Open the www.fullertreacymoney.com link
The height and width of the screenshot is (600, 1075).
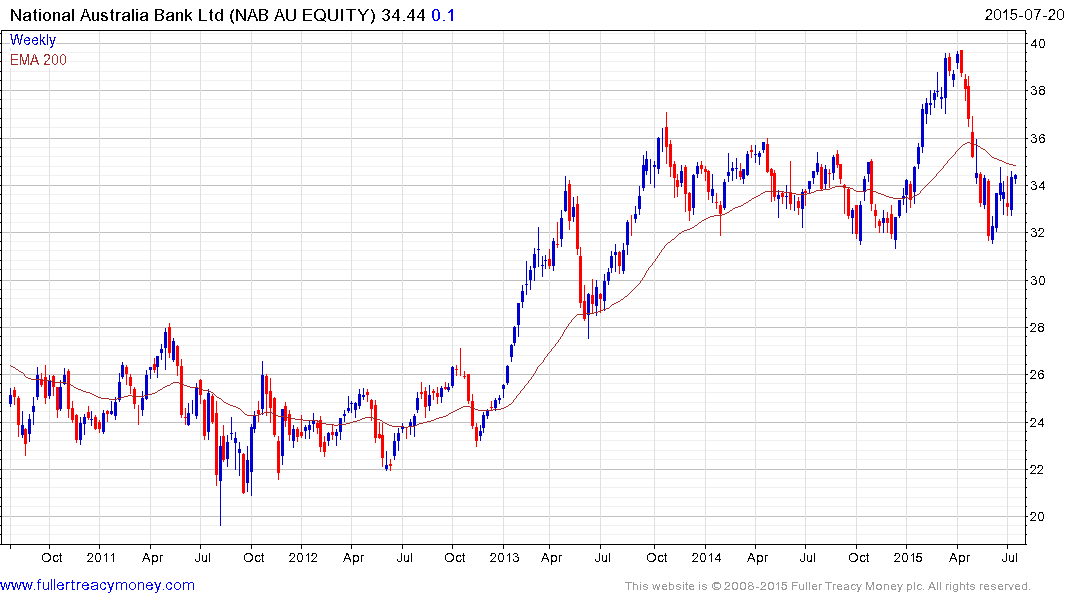point(97,585)
